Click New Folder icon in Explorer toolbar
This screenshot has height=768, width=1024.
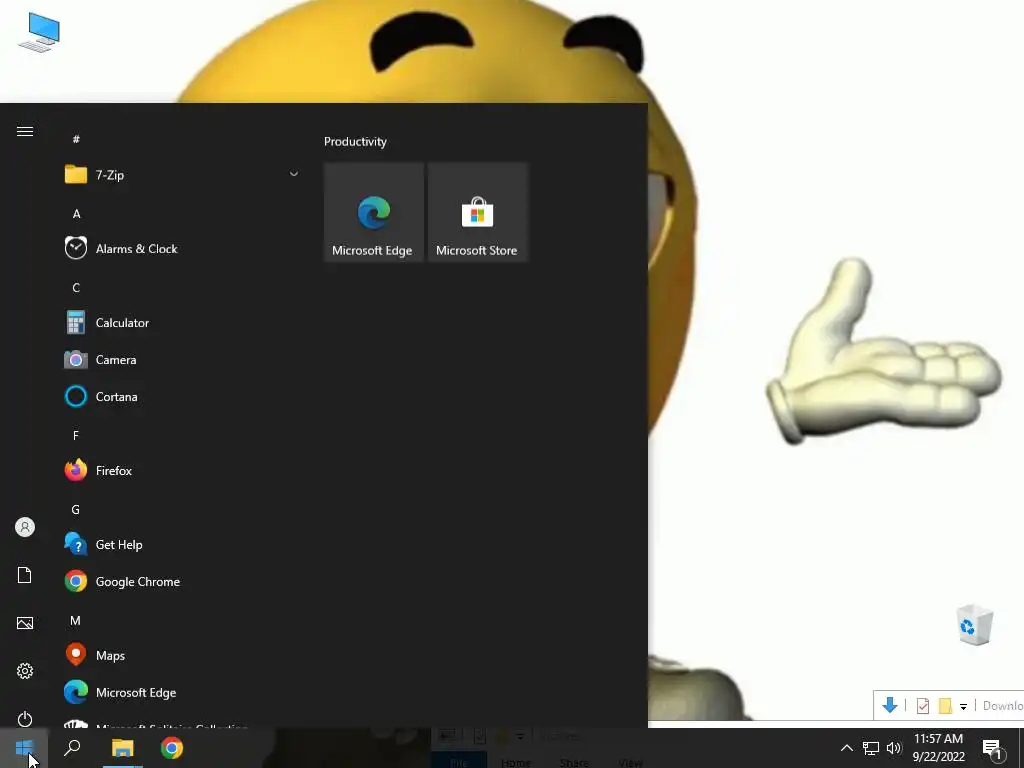click(945, 706)
